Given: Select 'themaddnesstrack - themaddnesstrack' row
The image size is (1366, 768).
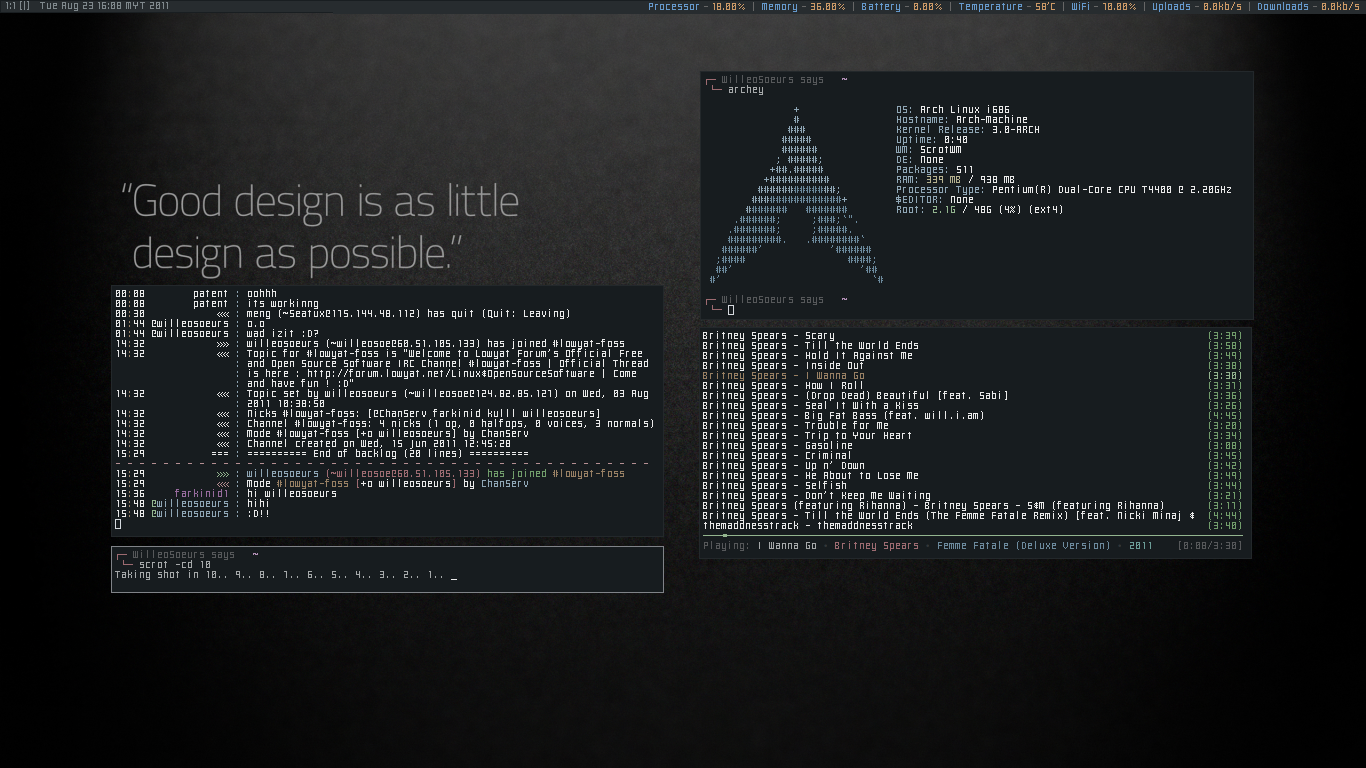Looking at the screenshot, I should point(972,526).
